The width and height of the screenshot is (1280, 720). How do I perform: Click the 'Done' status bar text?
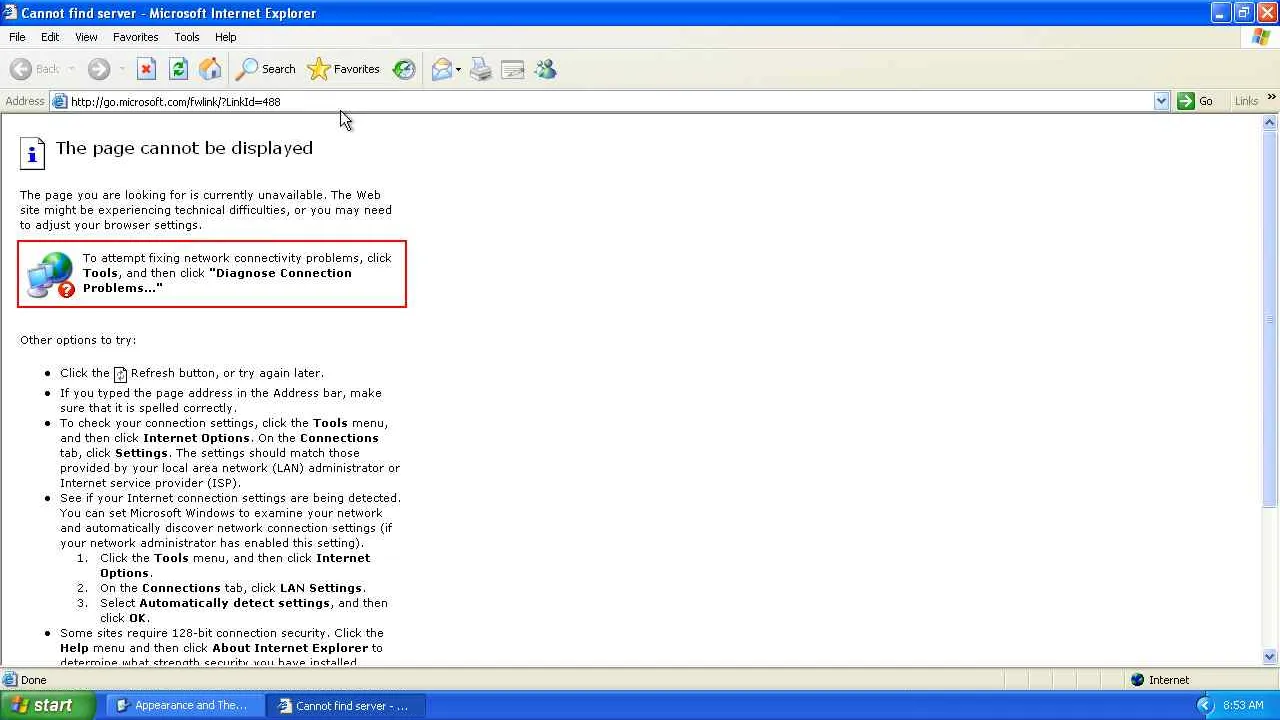(34, 680)
